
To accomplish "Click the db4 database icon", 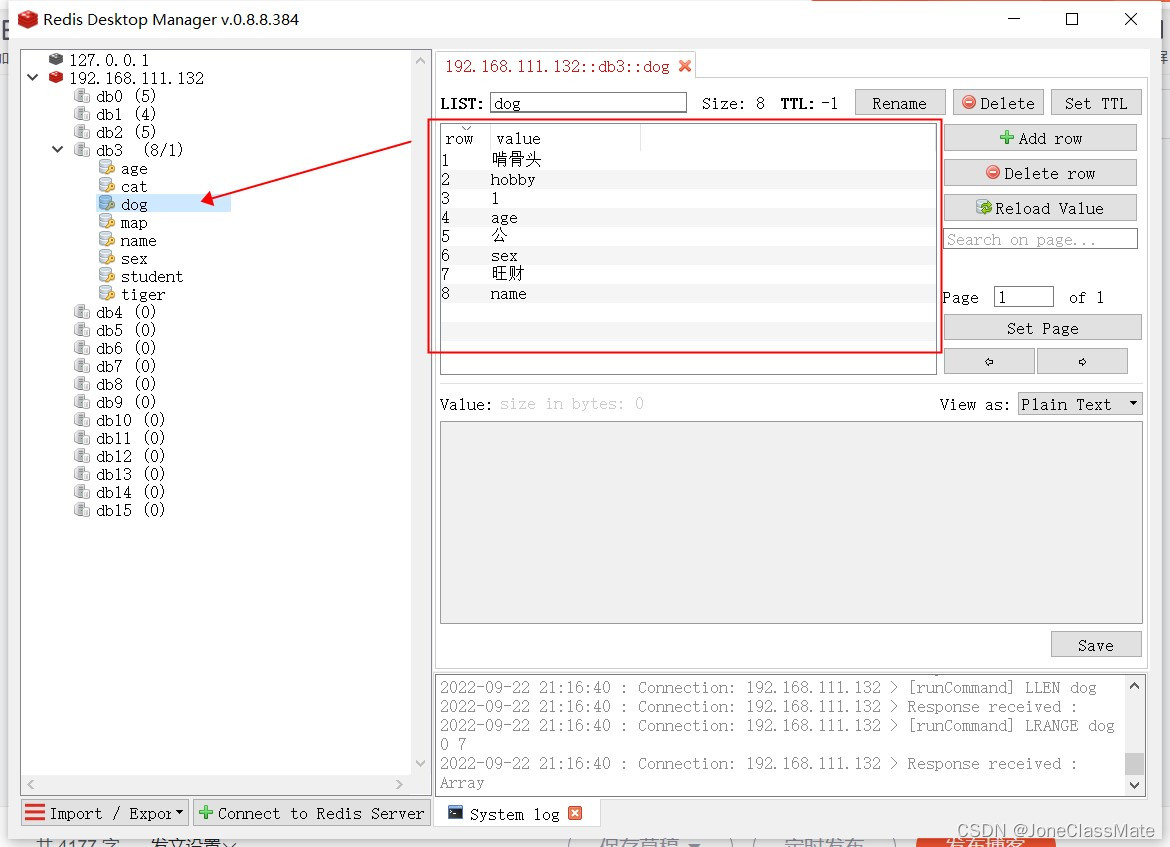I will 82,311.
